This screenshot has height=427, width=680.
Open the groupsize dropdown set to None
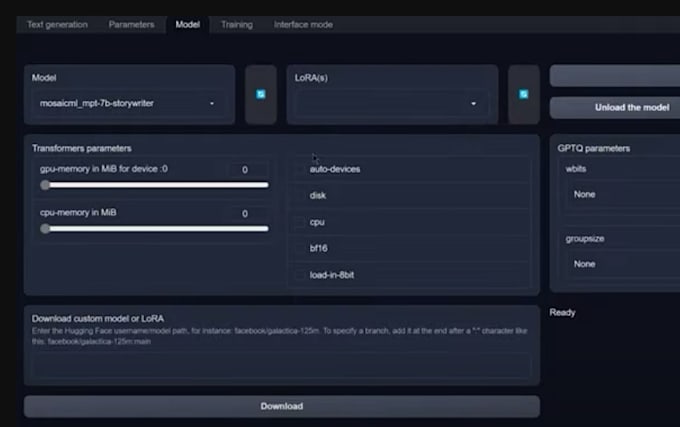click(624, 264)
